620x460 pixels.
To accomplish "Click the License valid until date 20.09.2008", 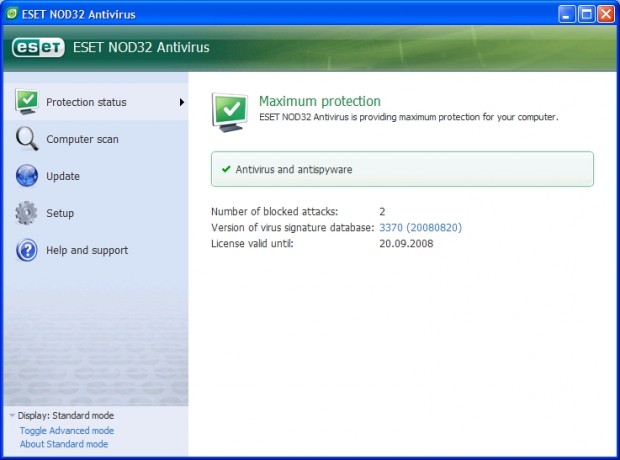I will [x=406, y=243].
